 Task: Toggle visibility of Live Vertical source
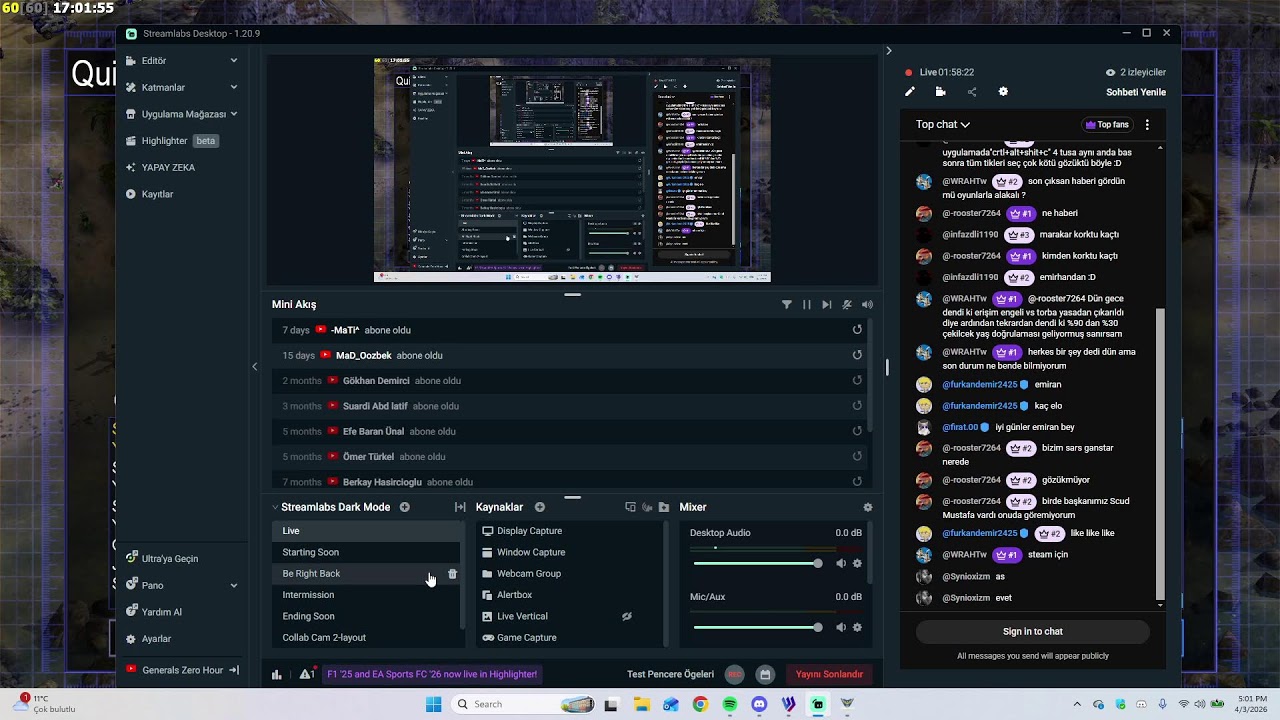[x=627, y=616]
